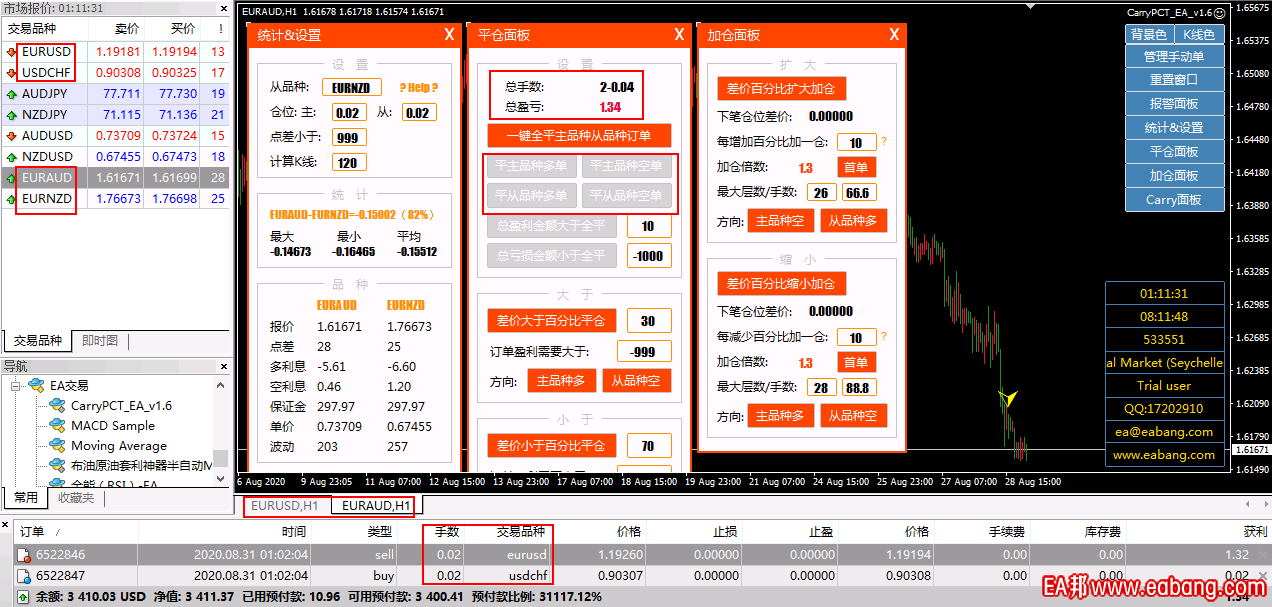Switch to the EURUSD,H1 chart tab
1272x607 pixels.
click(285, 506)
